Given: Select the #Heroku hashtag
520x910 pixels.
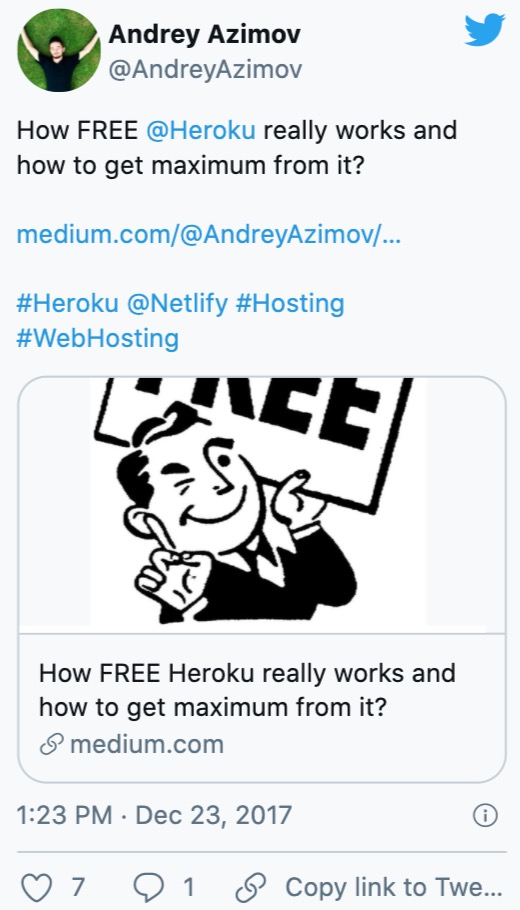Looking at the screenshot, I should point(67,303).
